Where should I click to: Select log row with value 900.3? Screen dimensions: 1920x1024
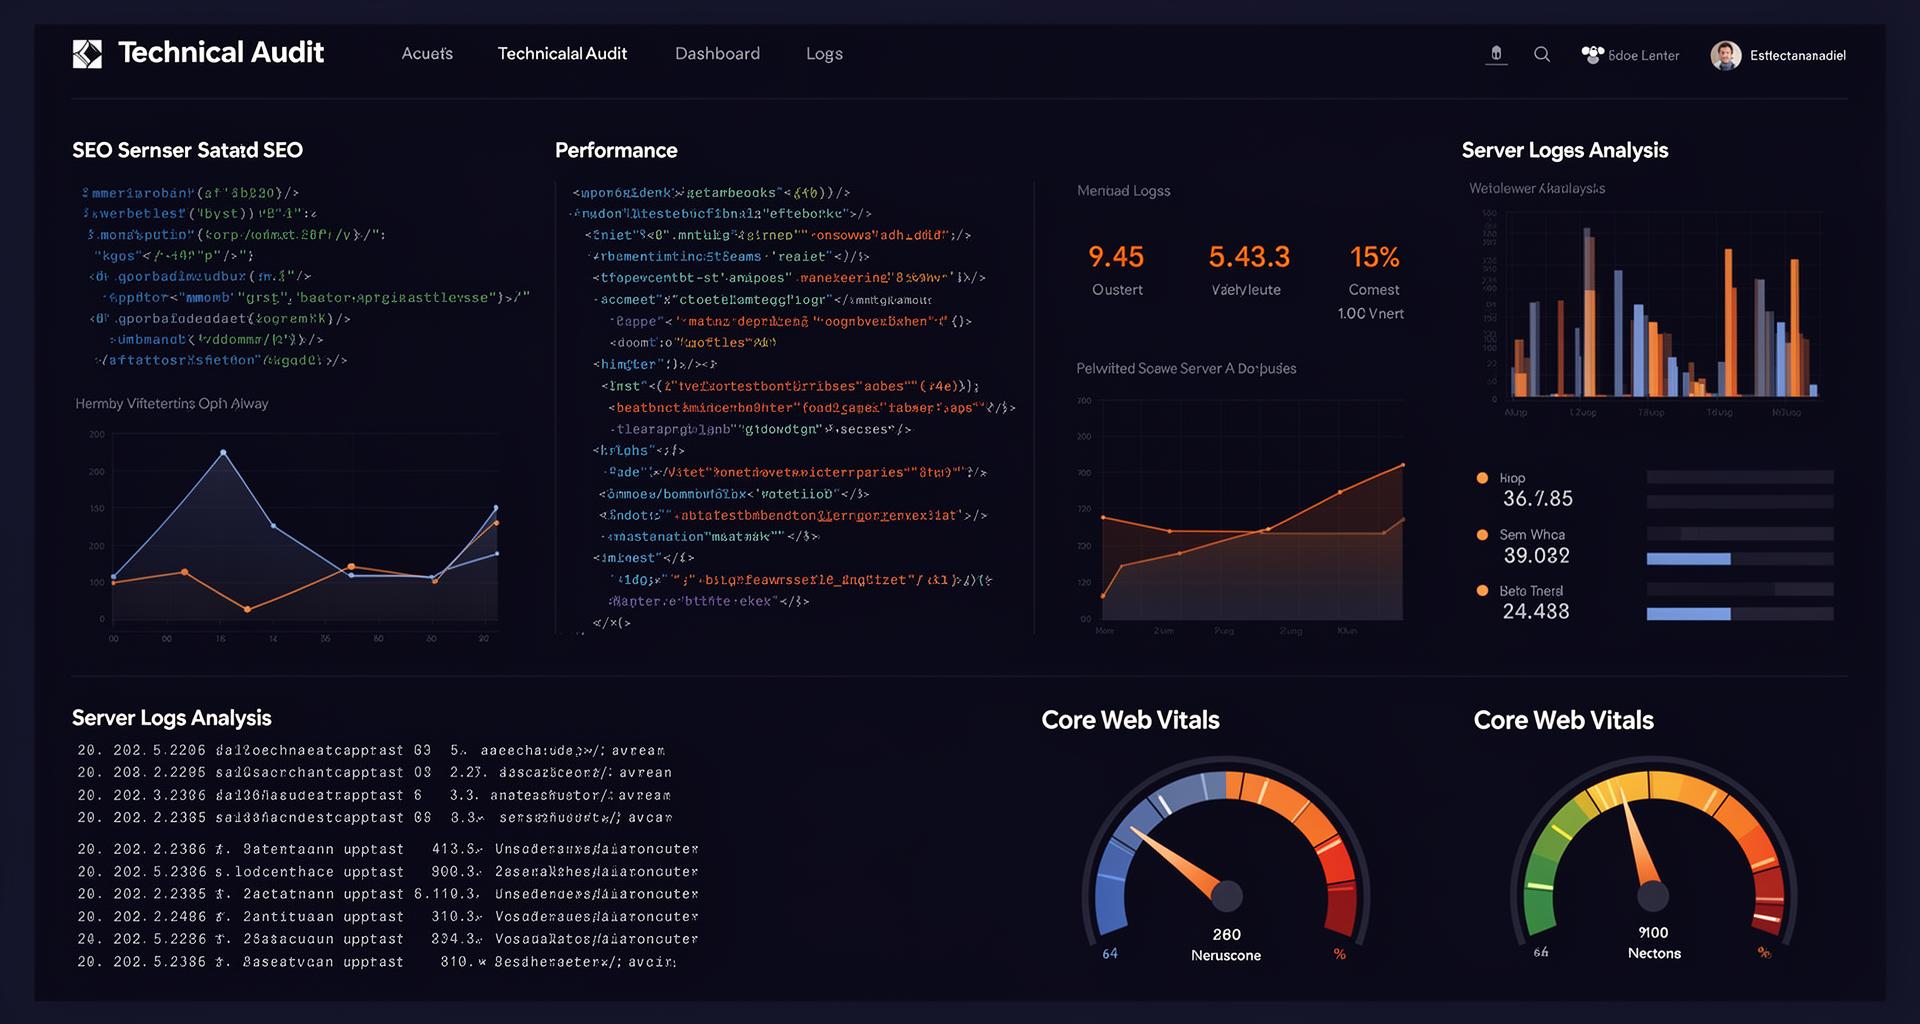click(x=387, y=872)
